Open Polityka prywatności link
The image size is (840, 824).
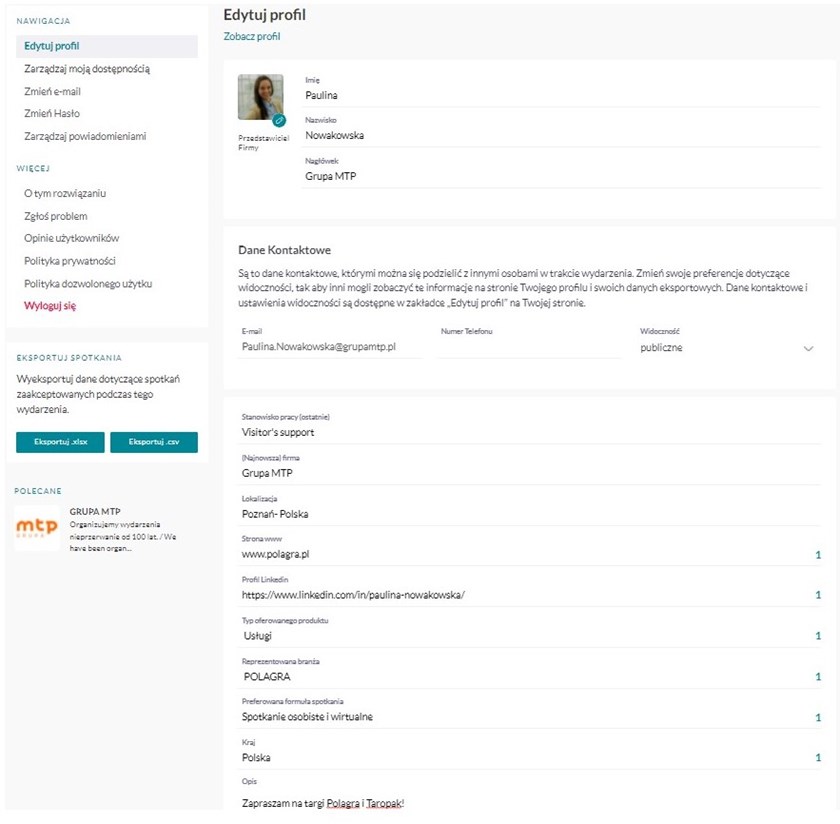click(70, 261)
